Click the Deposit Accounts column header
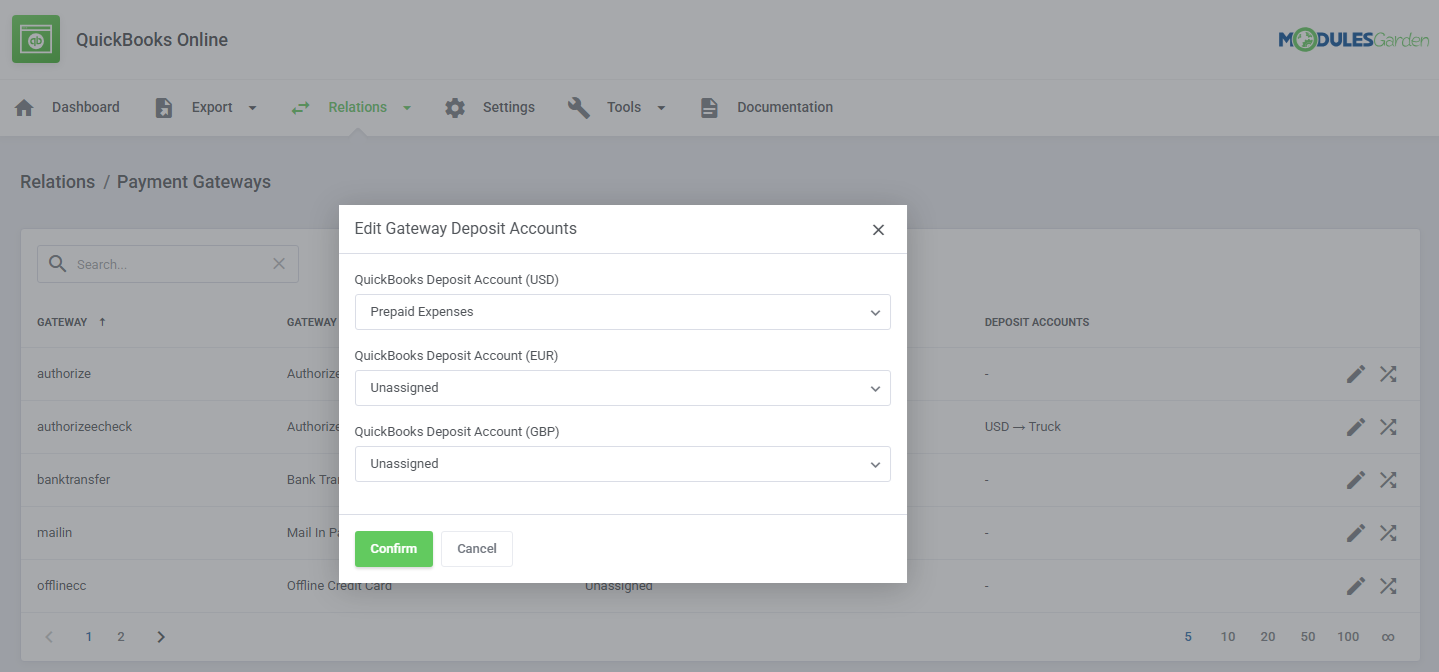 click(1037, 322)
